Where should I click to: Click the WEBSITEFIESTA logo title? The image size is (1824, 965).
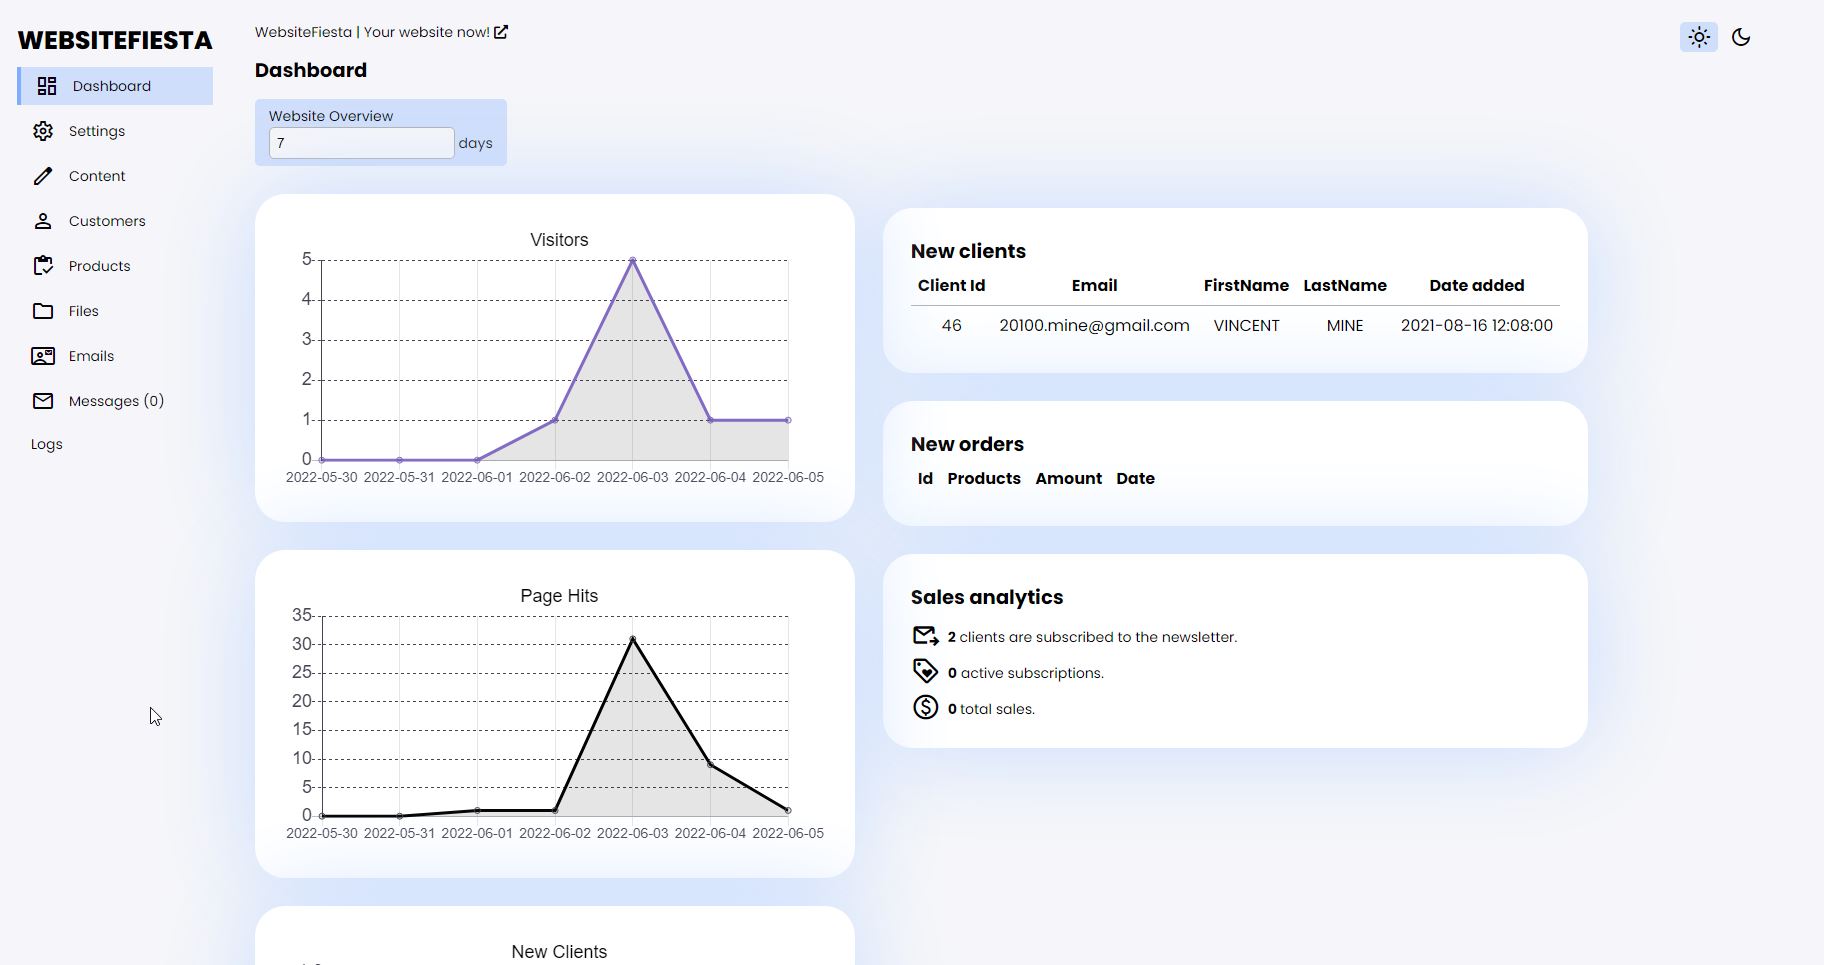click(x=115, y=40)
